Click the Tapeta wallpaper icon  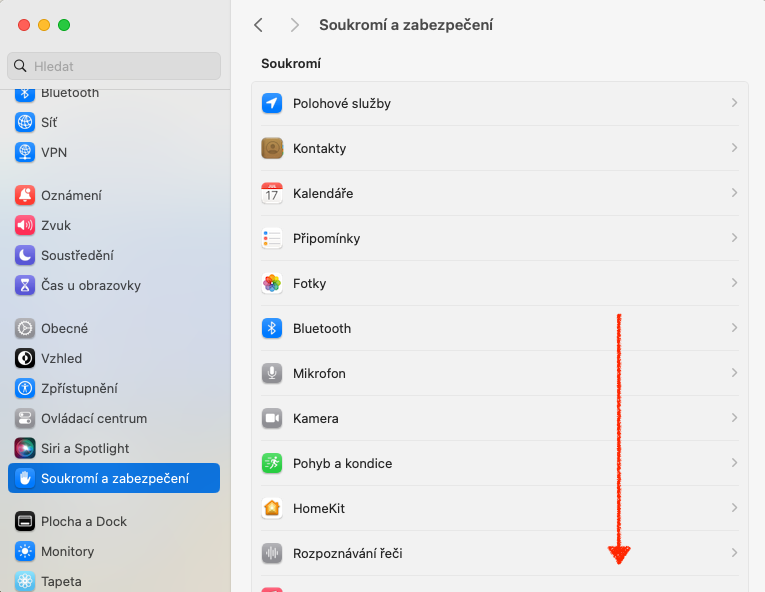coord(25,581)
